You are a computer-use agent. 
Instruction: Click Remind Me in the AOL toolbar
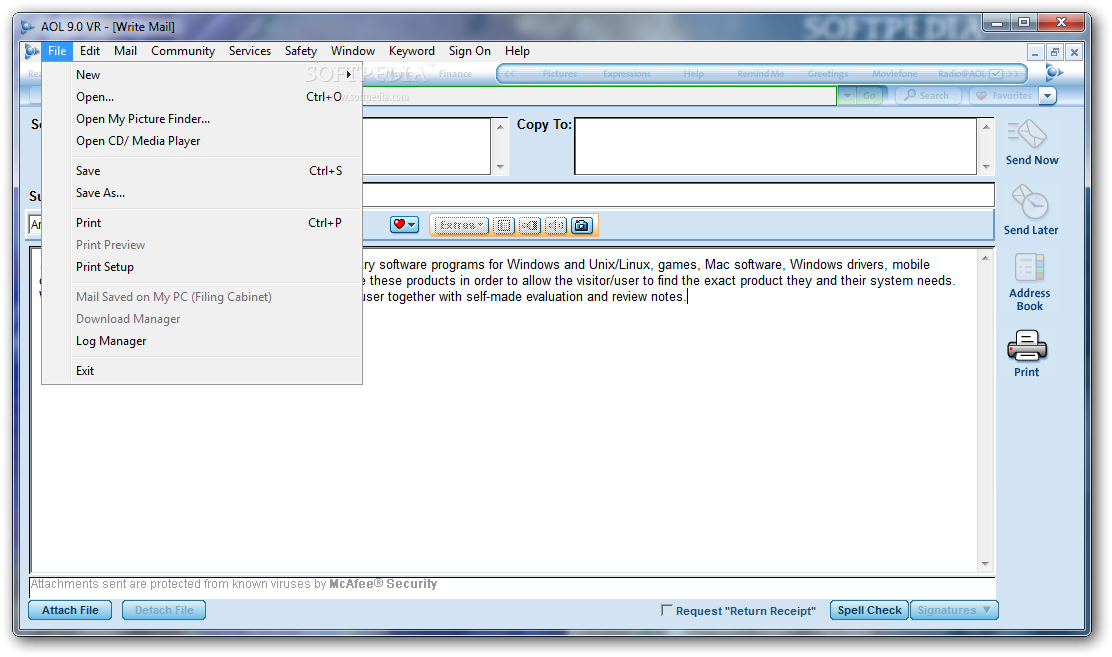coord(760,74)
